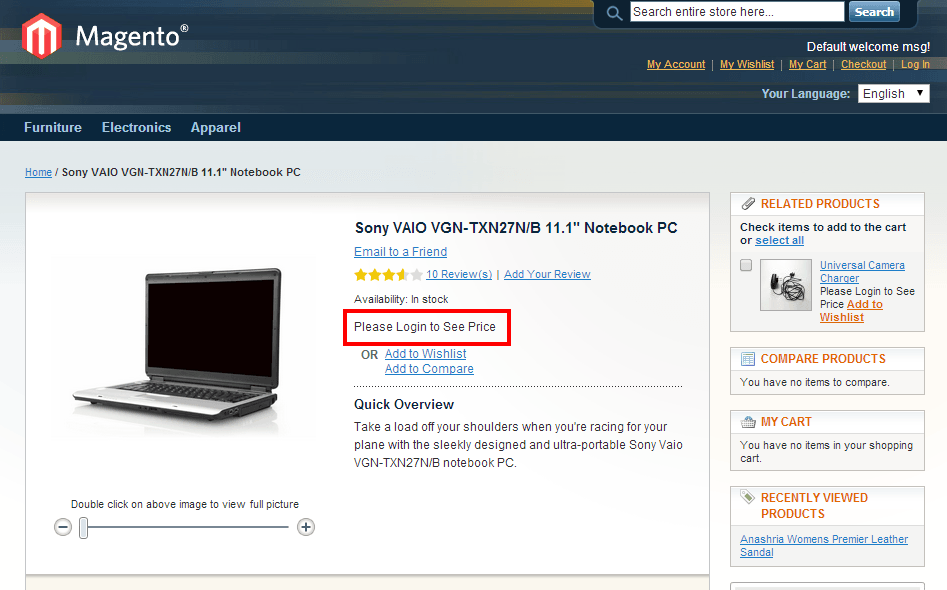Go to Checkout

[x=864, y=64]
